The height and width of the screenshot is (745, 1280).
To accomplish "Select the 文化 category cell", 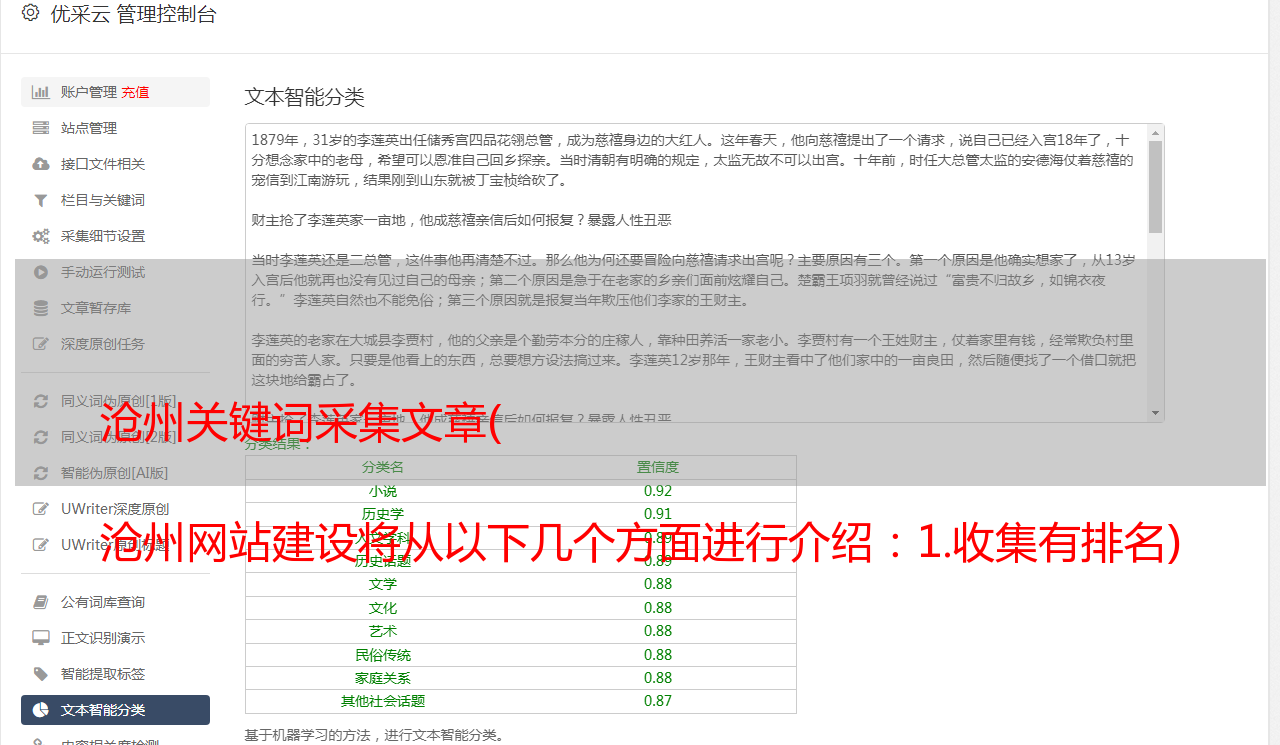I will pos(383,608).
